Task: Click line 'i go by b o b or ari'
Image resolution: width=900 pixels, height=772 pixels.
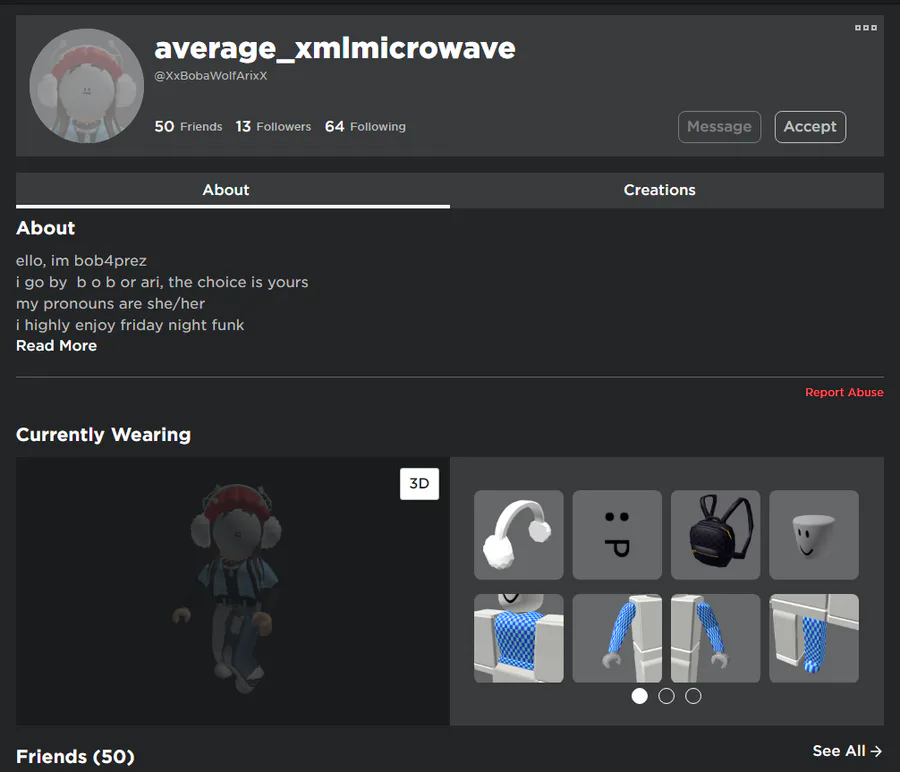Action: pos(162,282)
